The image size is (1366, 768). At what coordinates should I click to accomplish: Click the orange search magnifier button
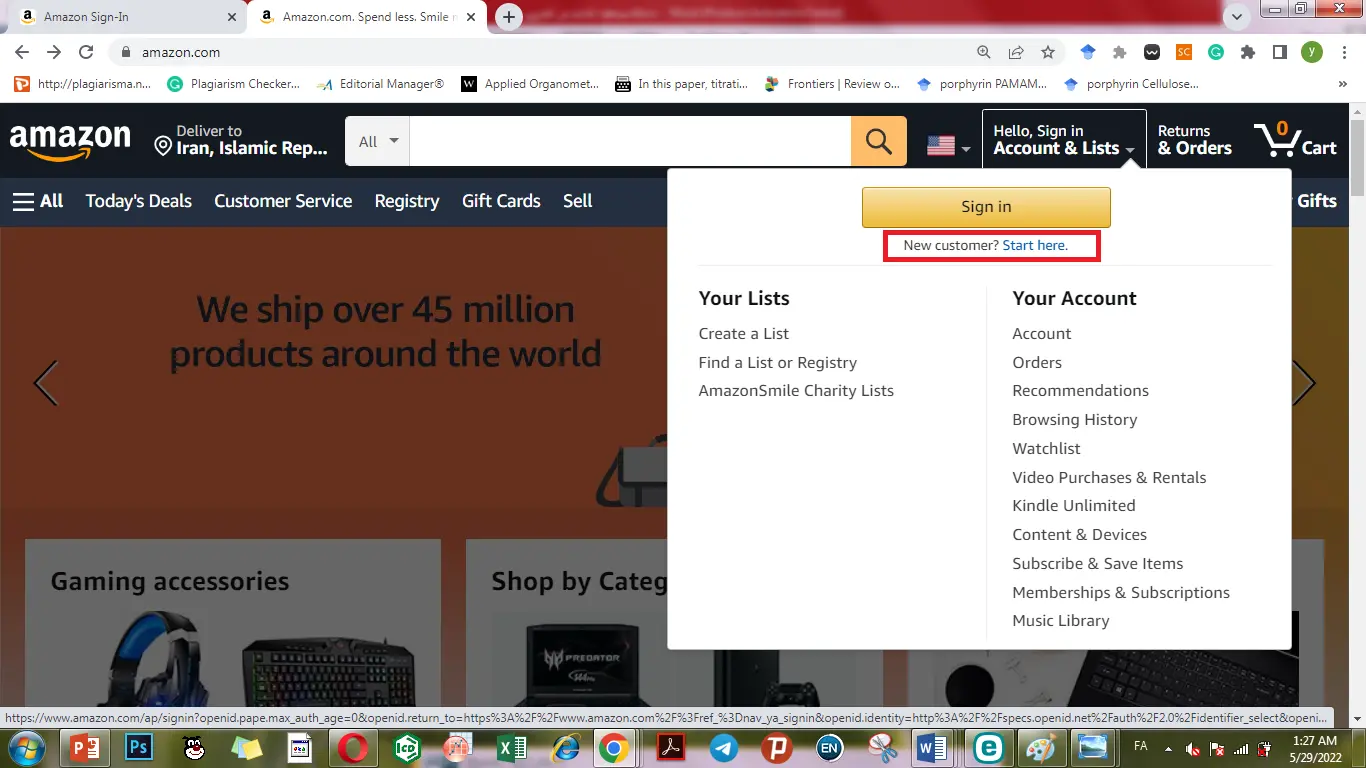click(x=879, y=141)
